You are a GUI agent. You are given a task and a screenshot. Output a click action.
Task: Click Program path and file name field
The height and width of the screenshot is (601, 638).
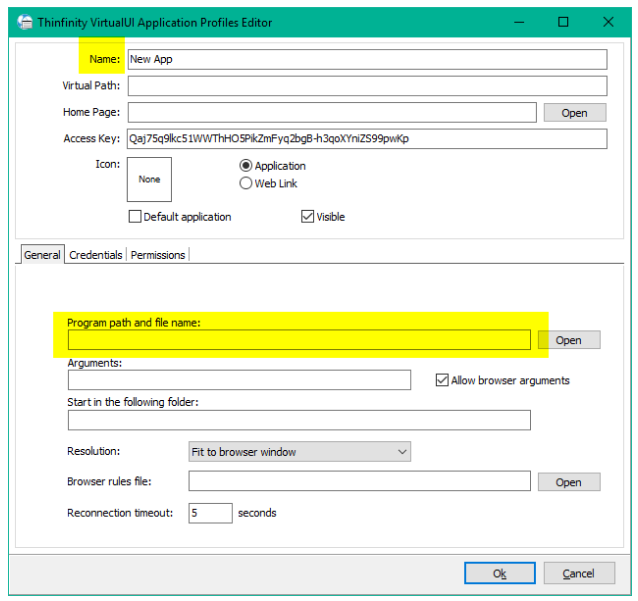click(299, 340)
